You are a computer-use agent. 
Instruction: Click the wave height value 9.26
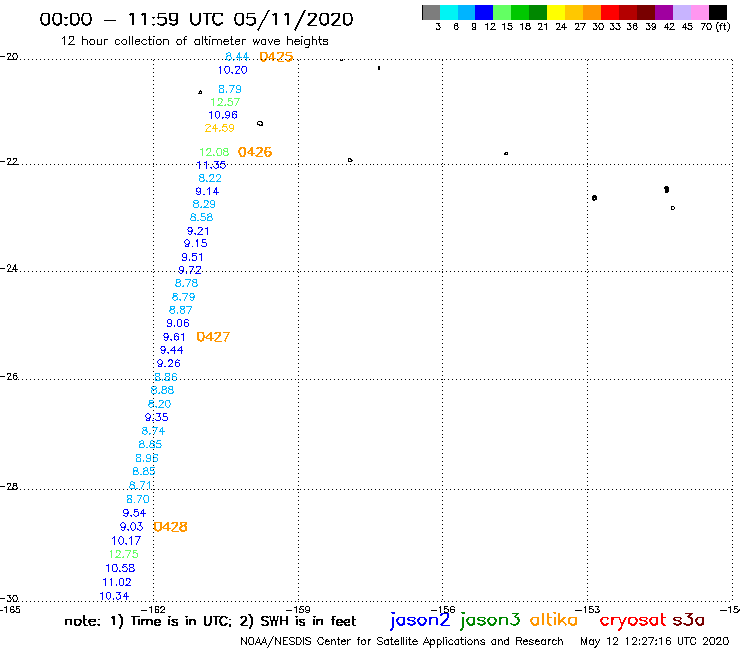pos(168,363)
